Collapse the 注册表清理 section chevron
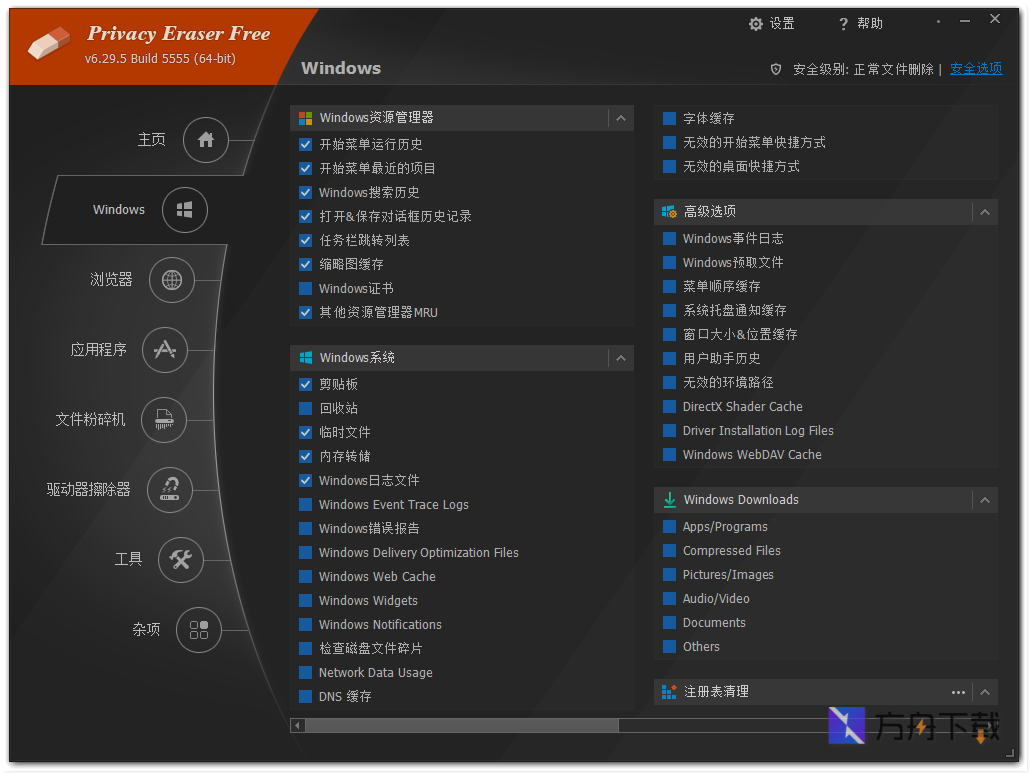The width and height of the screenshot is (1031, 775). pyautogui.click(x=984, y=692)
